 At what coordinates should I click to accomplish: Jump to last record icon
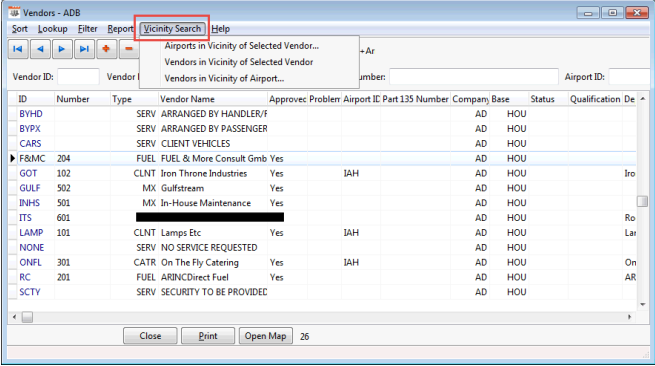click(x=84, y=49)
